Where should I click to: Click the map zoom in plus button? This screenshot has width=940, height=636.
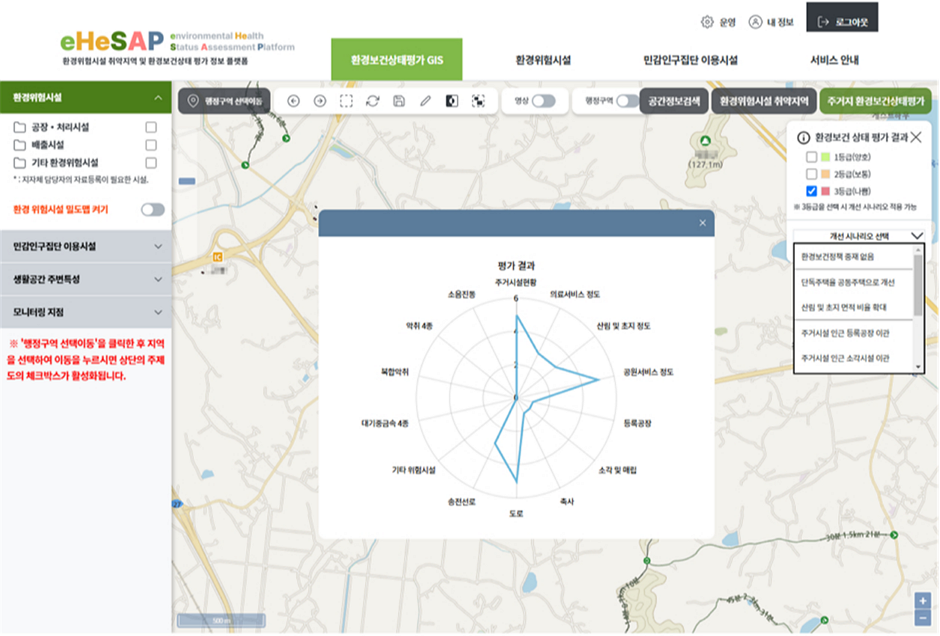(923, 601)
